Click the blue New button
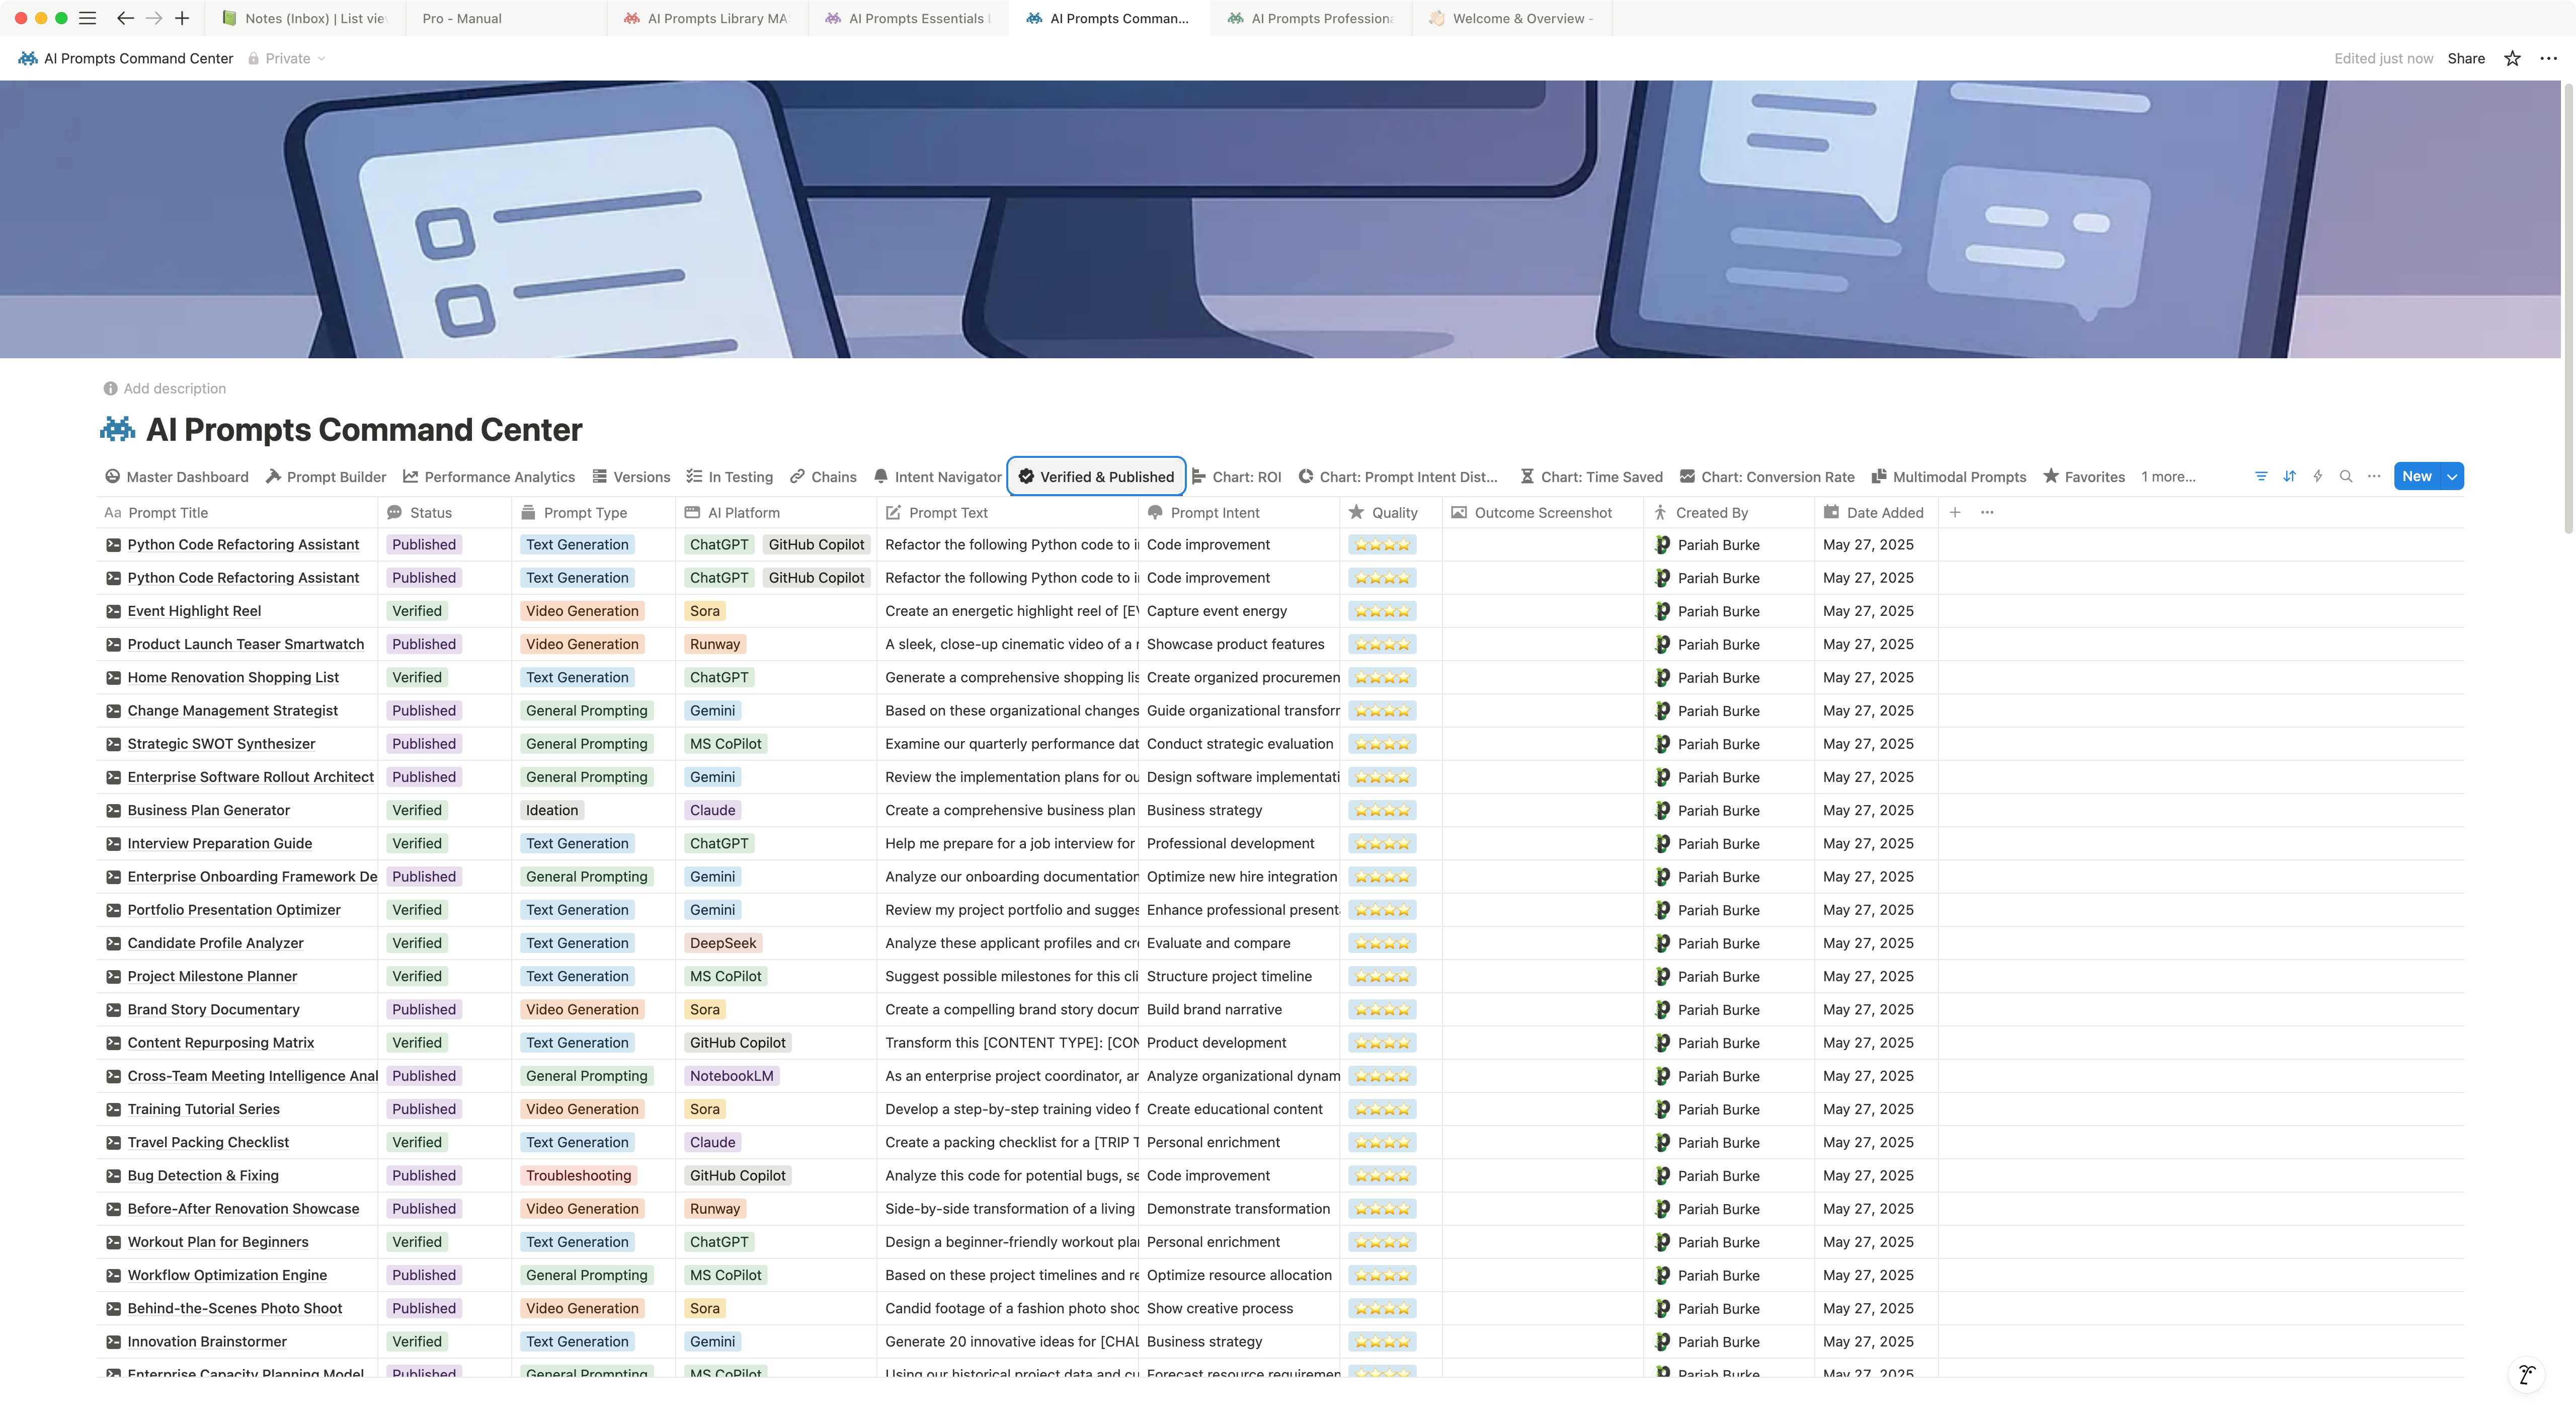The width and height of the screenshot is (2576, 1424). pos(2416,476)
